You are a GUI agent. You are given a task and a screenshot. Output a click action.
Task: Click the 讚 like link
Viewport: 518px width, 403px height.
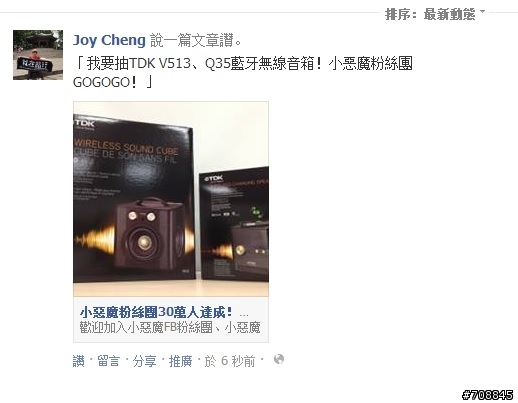[79, 361]
